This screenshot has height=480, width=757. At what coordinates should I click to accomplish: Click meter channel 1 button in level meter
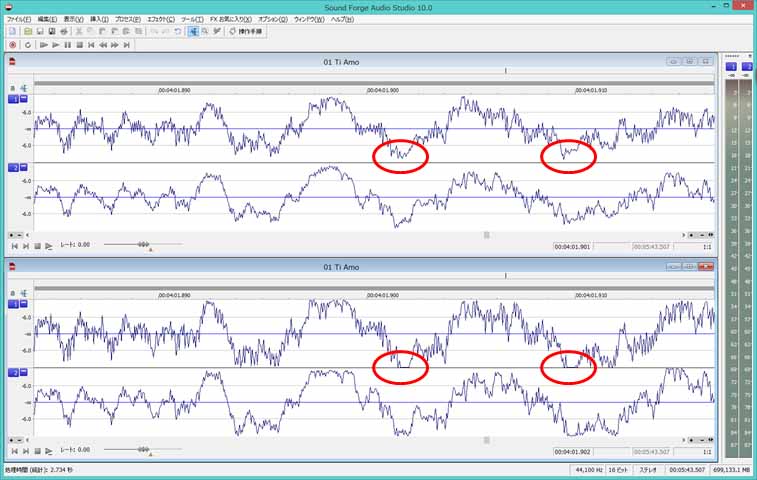pos(731,67)
